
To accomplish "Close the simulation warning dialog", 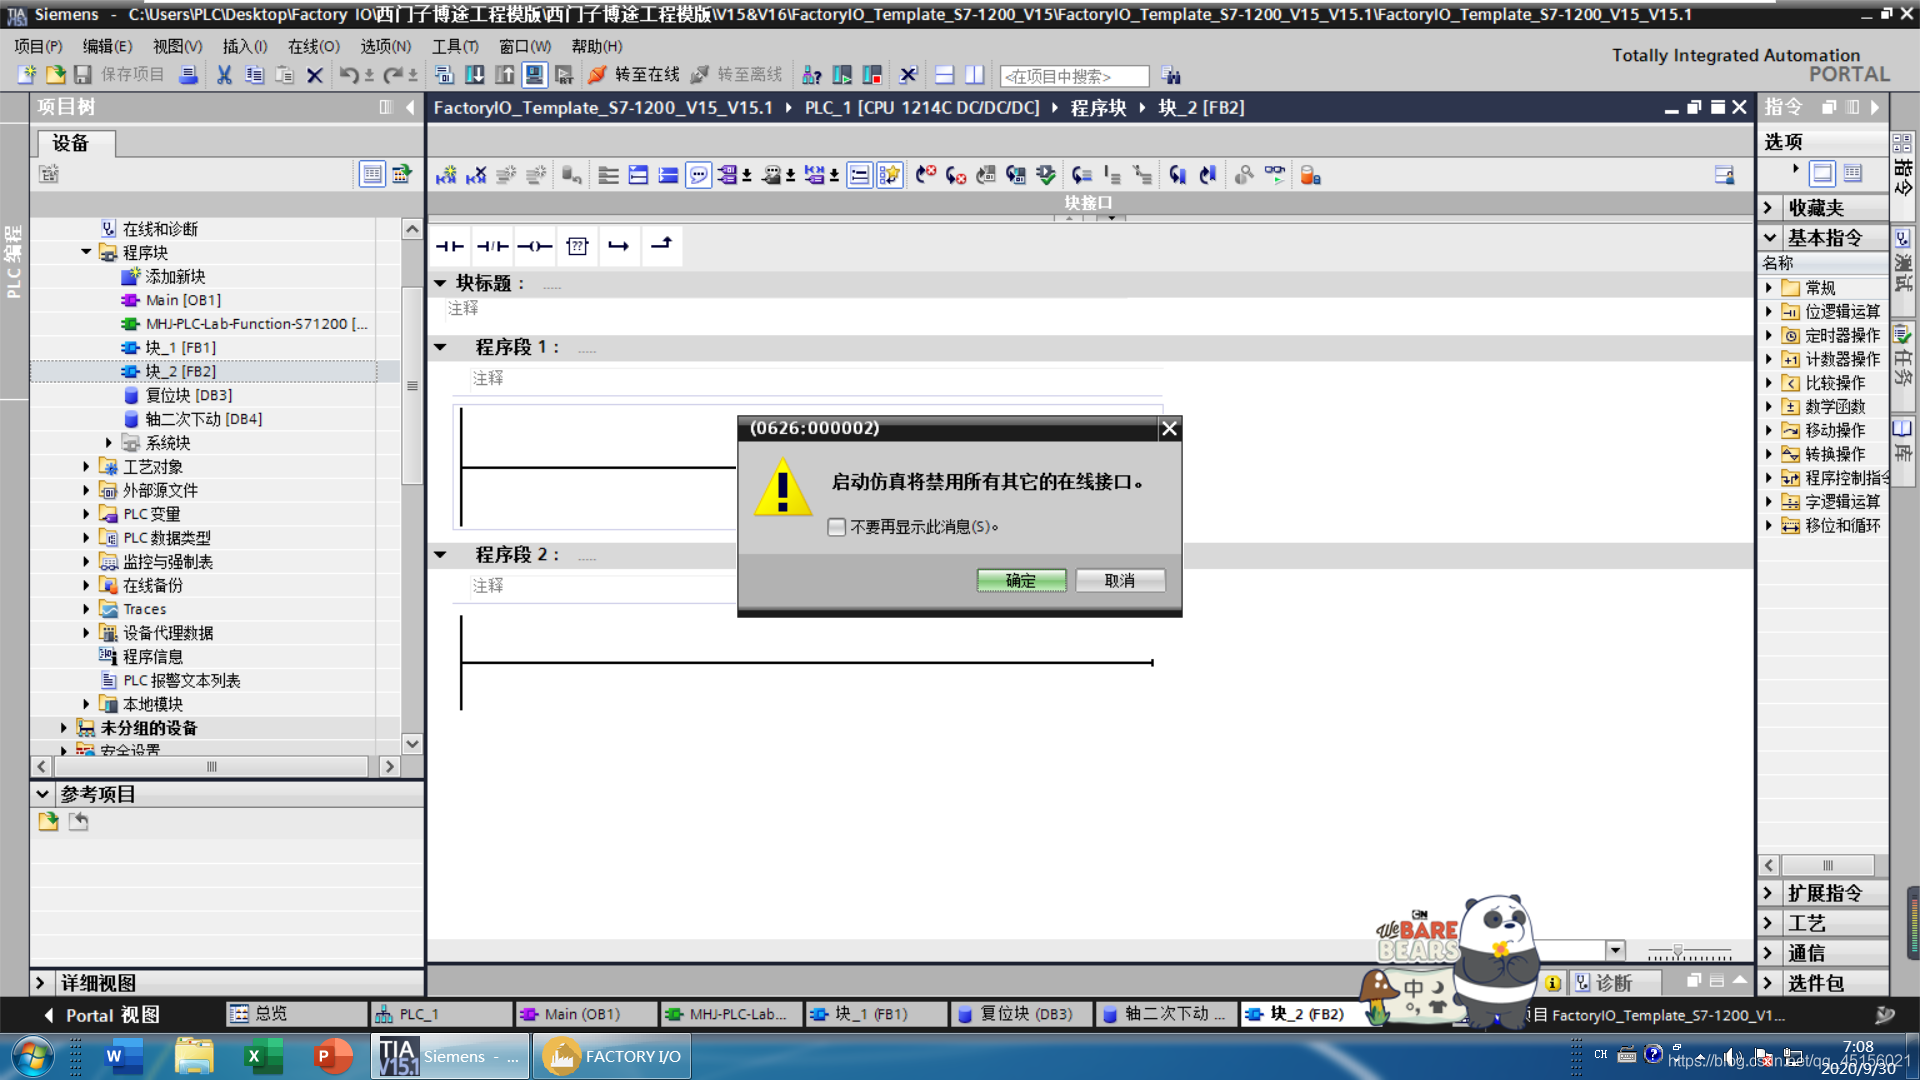I will point(1169,429).
